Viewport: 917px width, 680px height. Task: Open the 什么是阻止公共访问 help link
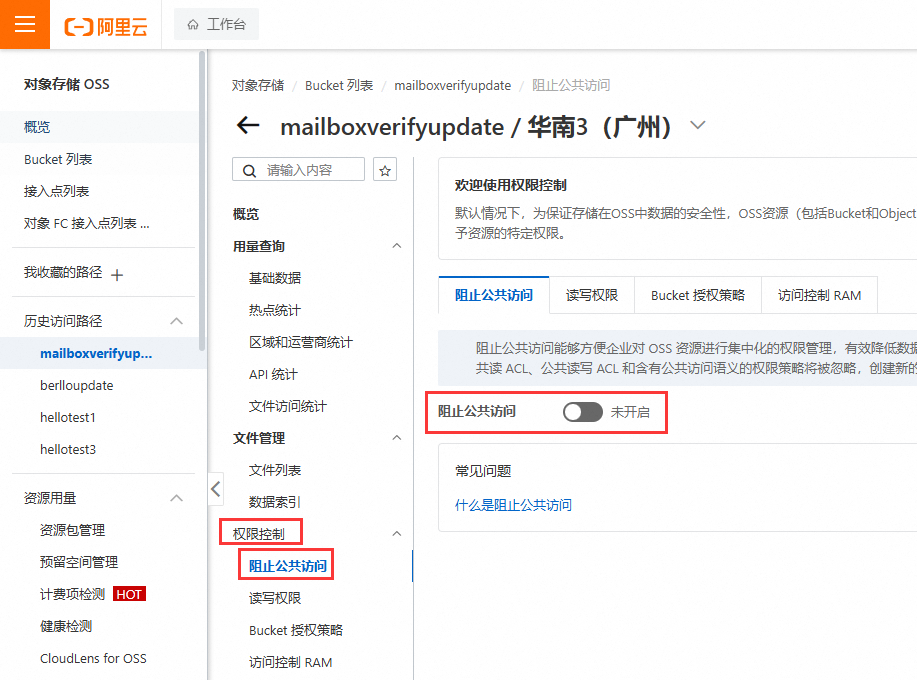(513, 505)
